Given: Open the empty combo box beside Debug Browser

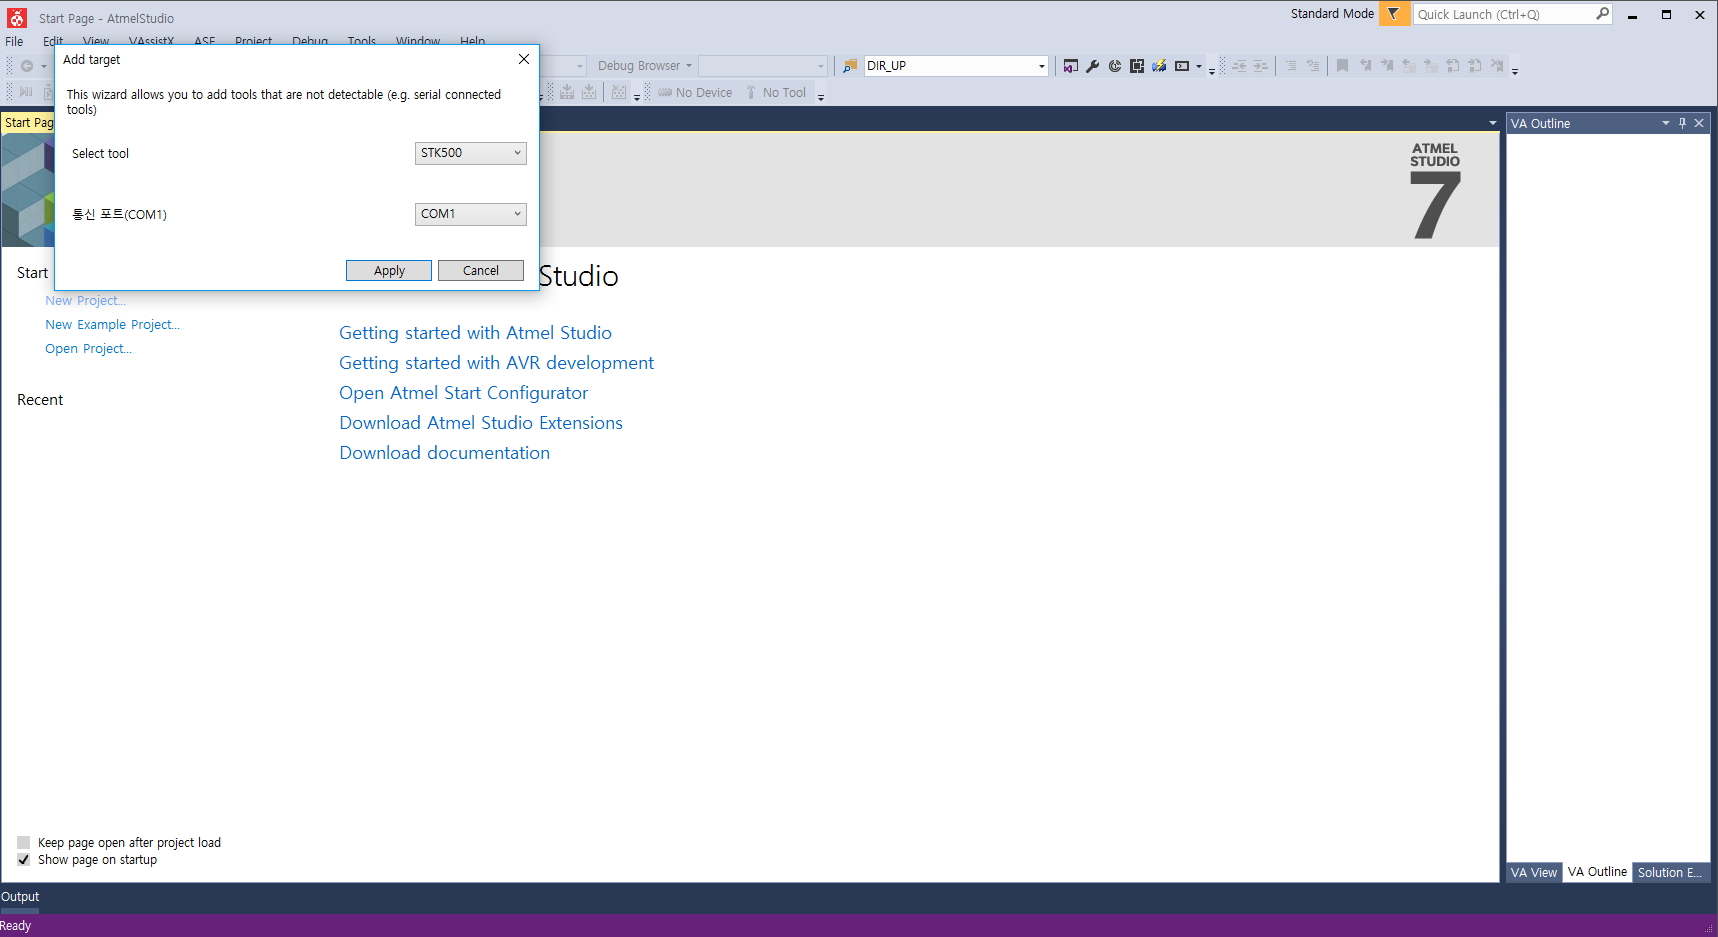Looking at the screenshot, I should pos(763,66).
